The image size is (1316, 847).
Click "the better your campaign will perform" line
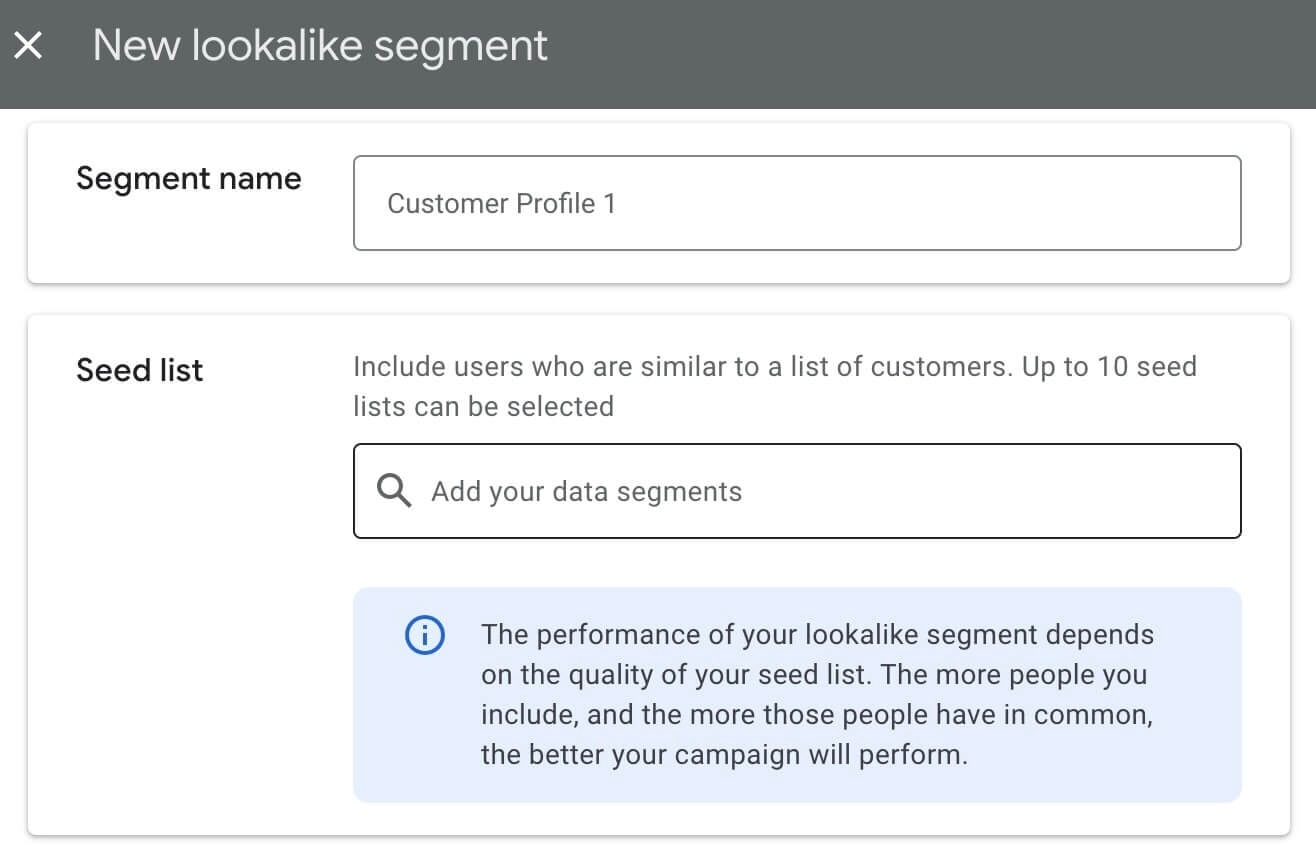click(x=724, y=754)
